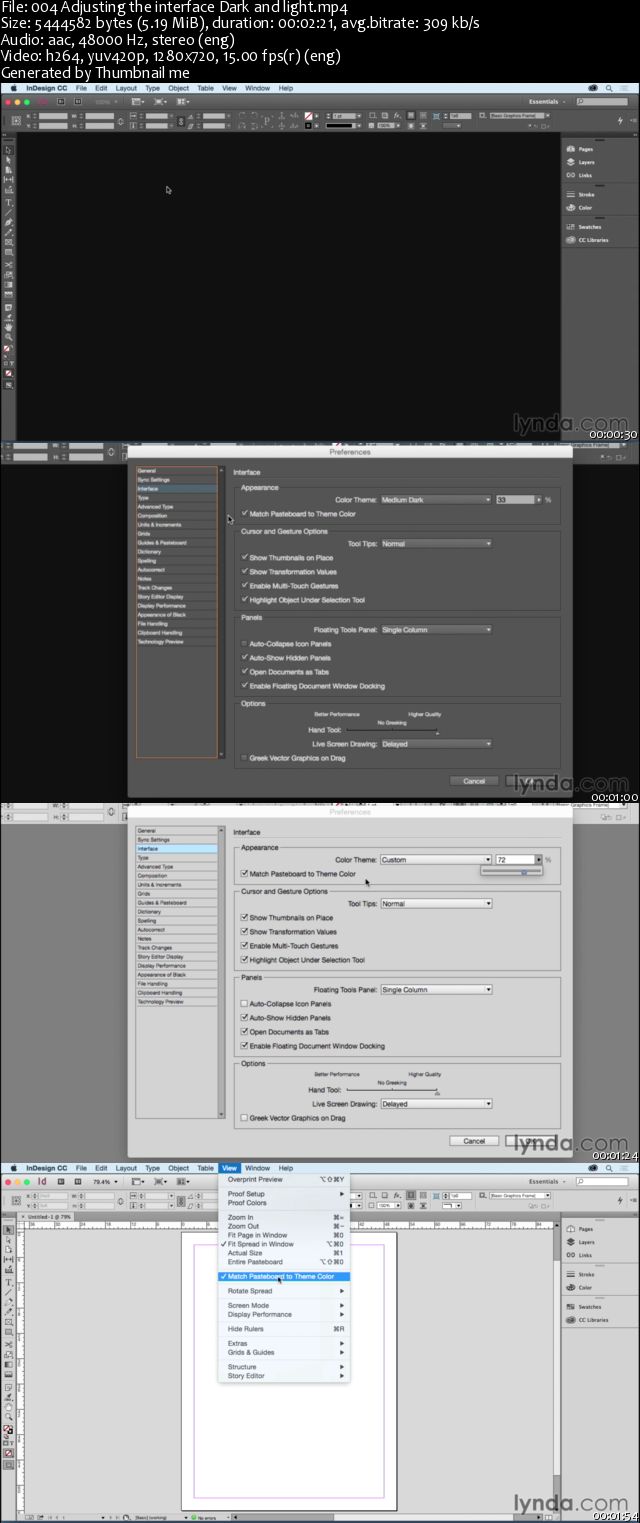
Task: Open the Essentials workspace switcher in dark workspace
Action: pyautogui.click(x=549, y=102)
